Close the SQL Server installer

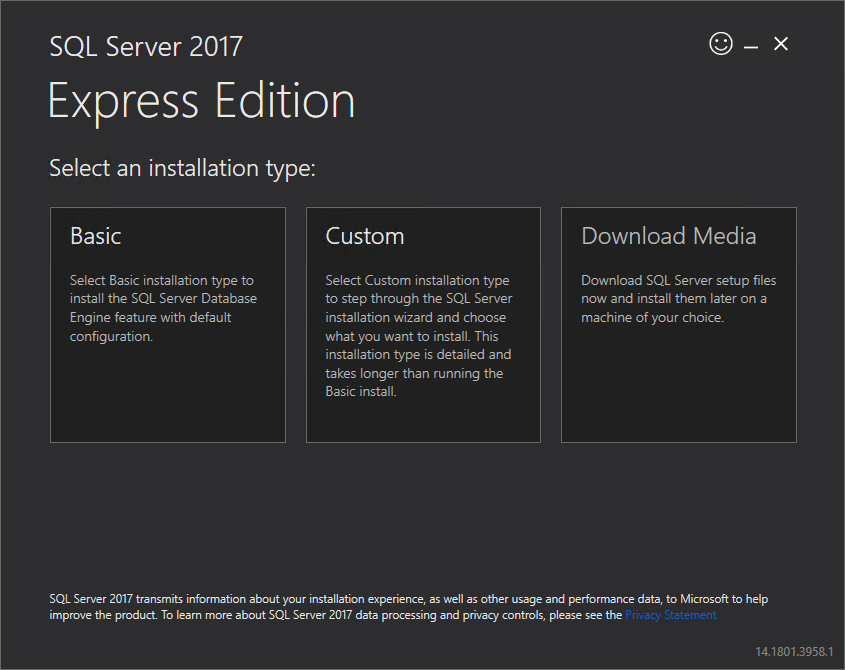[781, 44]
